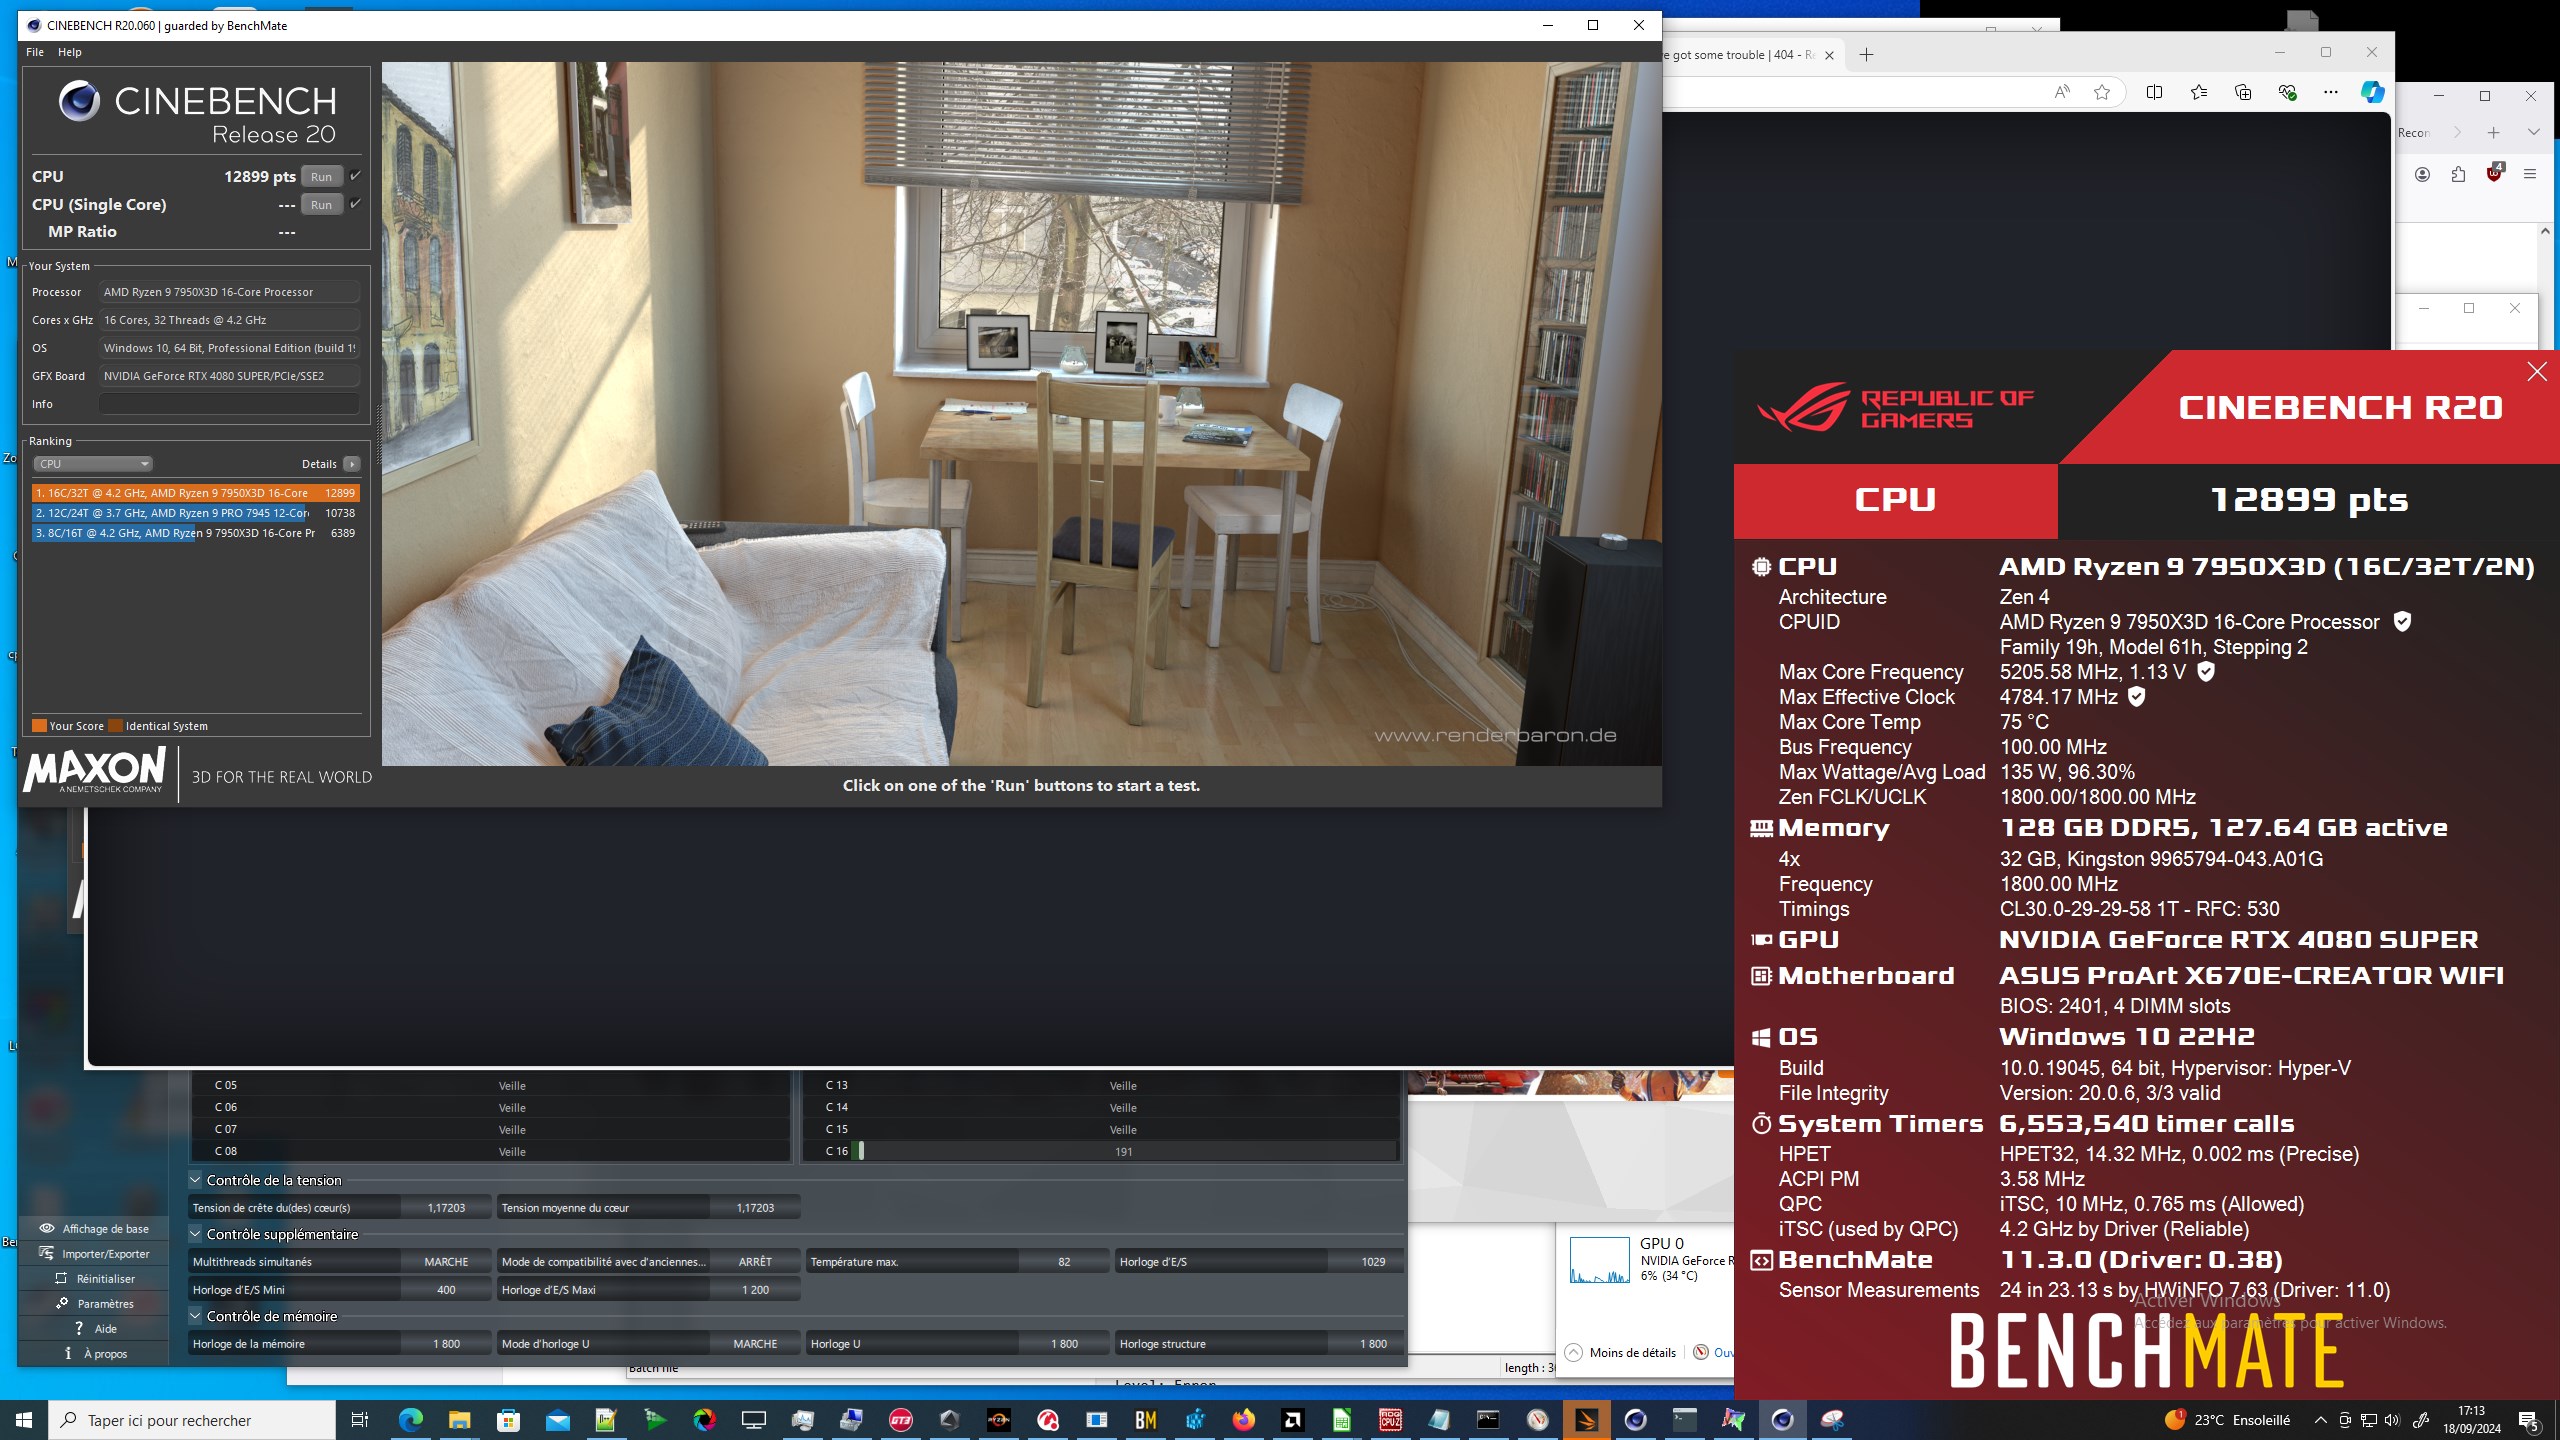
Task: Open ROG CPU-Z from the taskbar
Action: click(1391, 1420)
